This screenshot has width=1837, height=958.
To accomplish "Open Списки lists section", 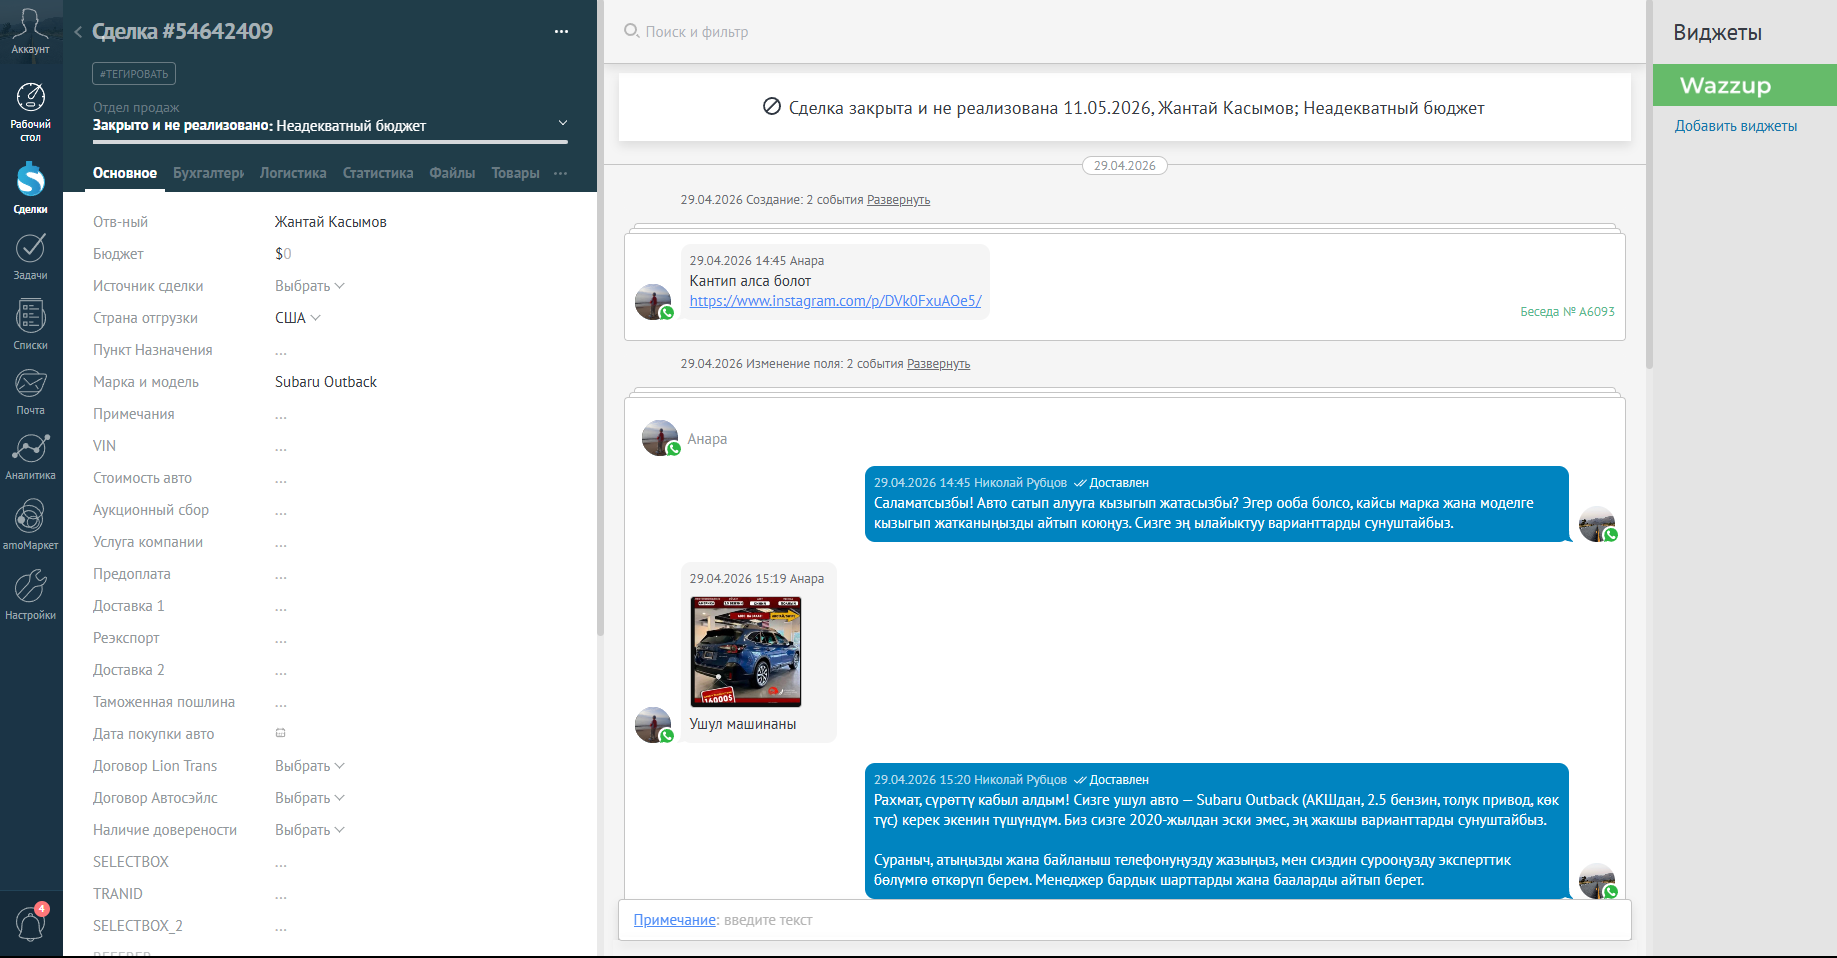I will click(30, 325).
